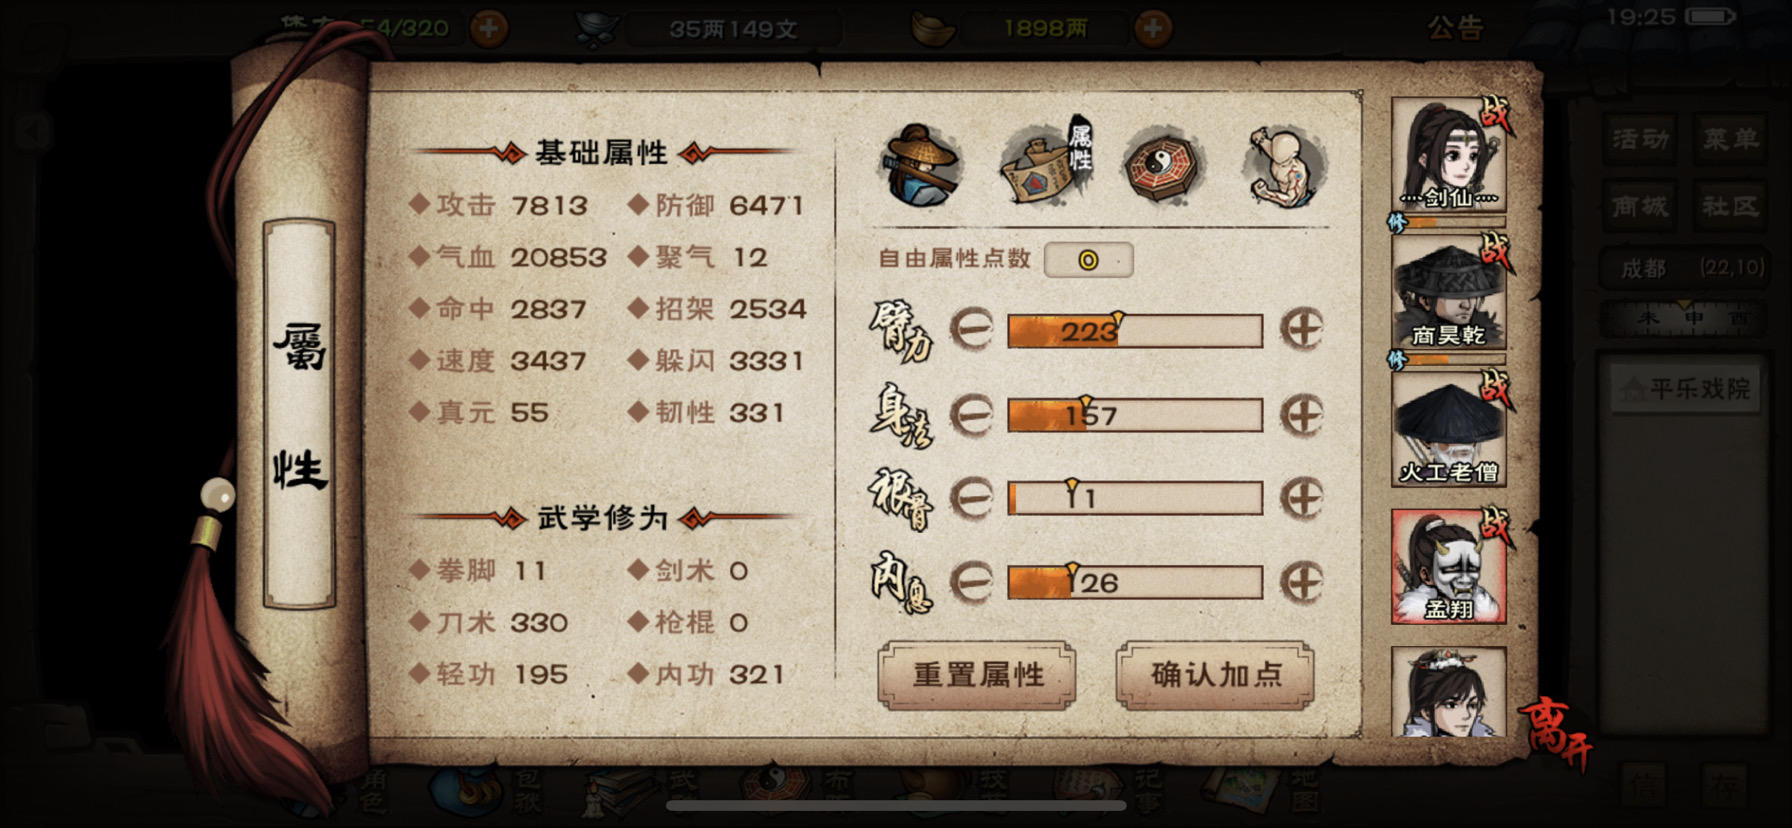Increase 内息 with the plus button

click(1302, 582)
